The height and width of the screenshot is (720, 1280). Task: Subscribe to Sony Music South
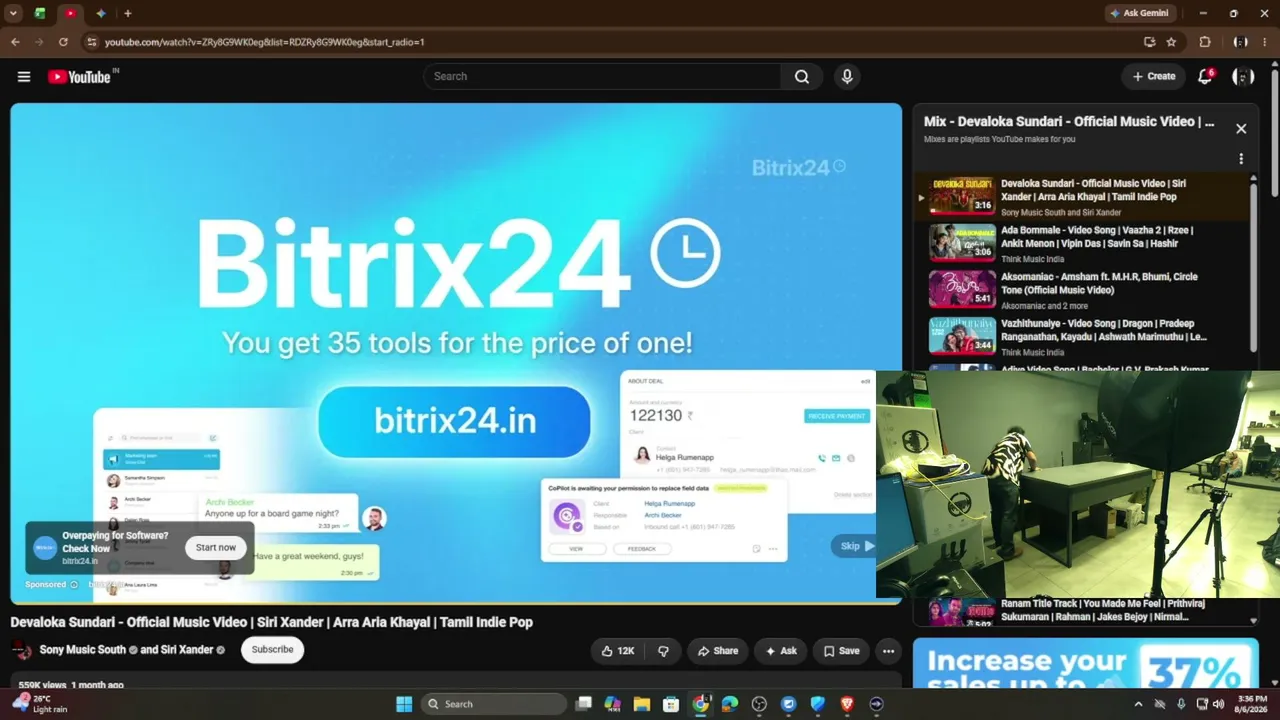tap(272, 650)
